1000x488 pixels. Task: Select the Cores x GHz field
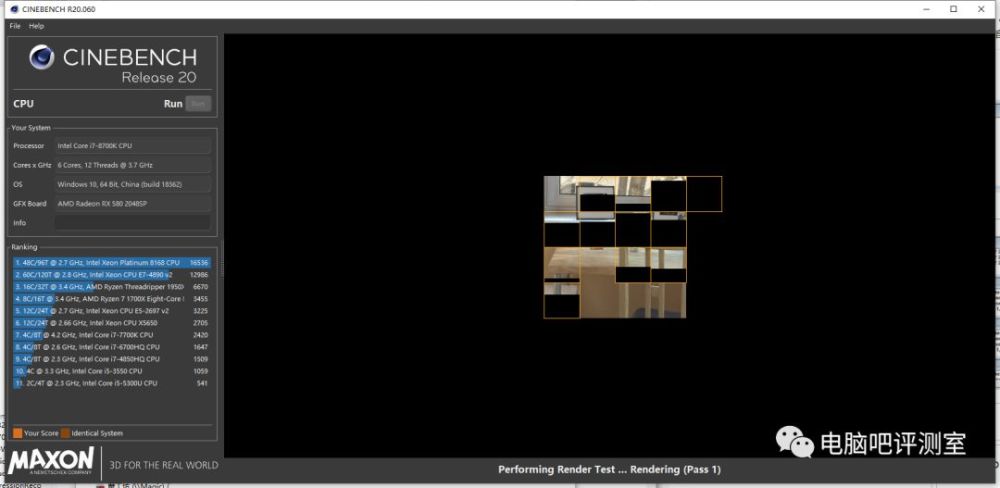coord(133,165)
